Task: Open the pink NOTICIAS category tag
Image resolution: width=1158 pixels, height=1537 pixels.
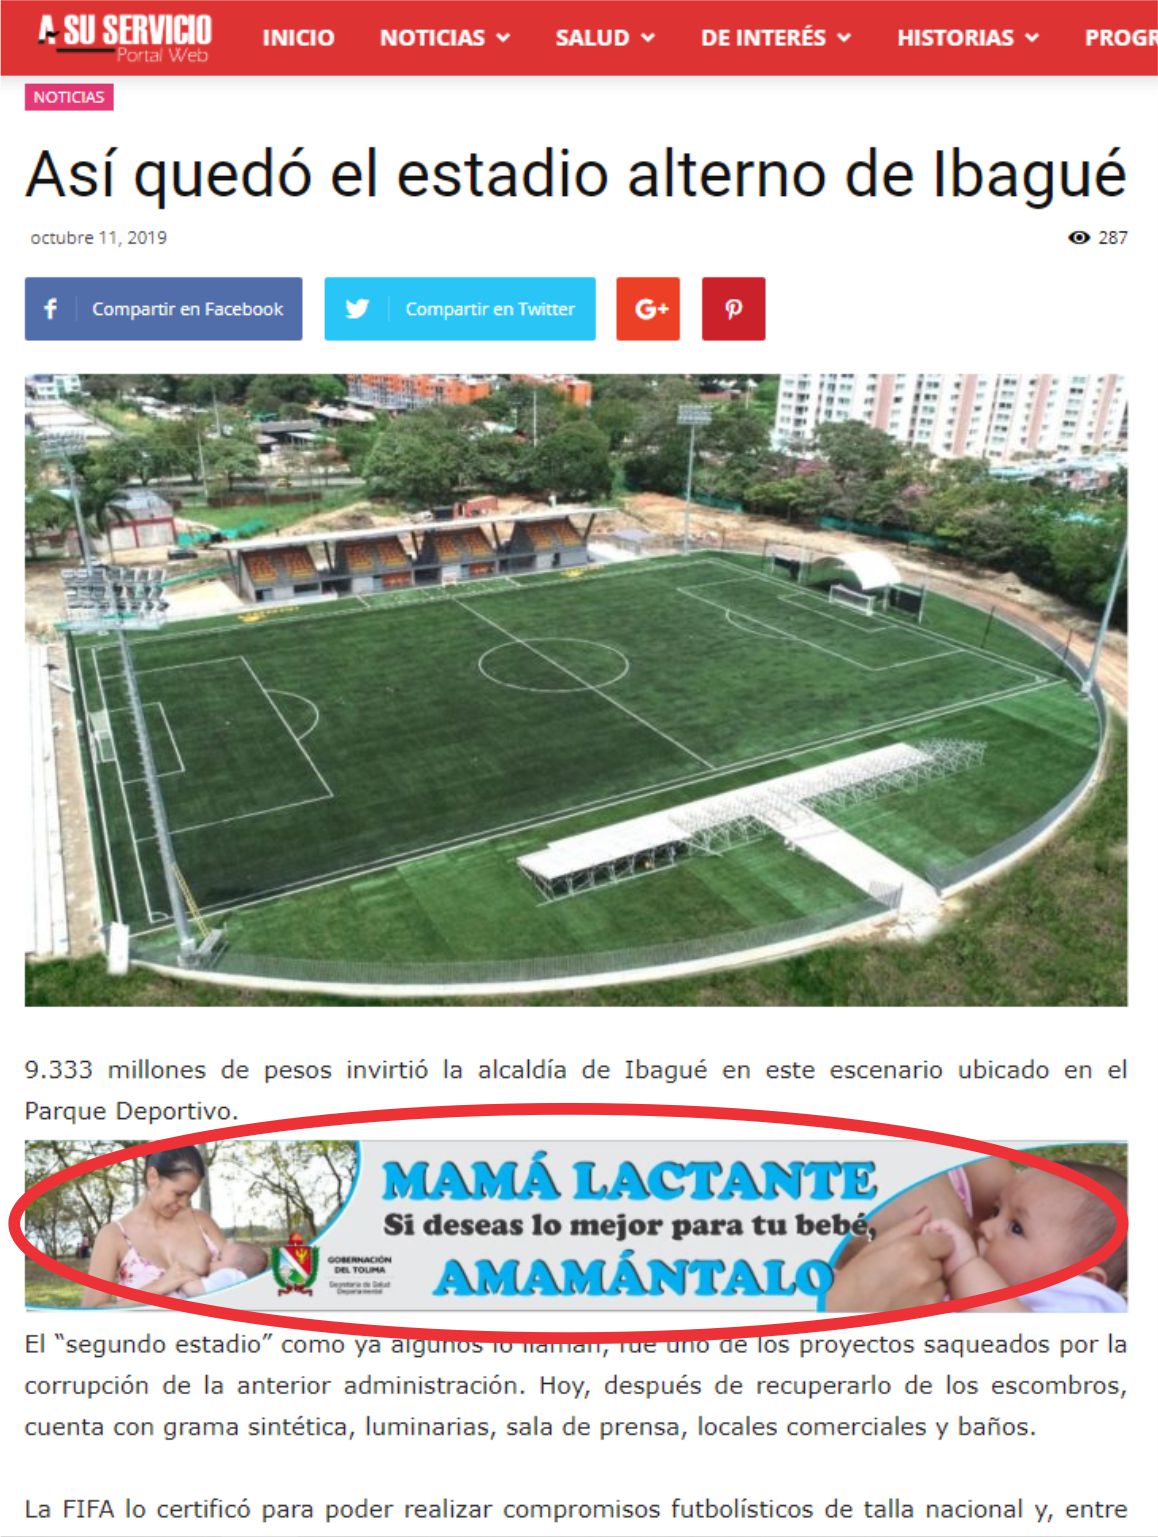Action: (x=69, y=97)
